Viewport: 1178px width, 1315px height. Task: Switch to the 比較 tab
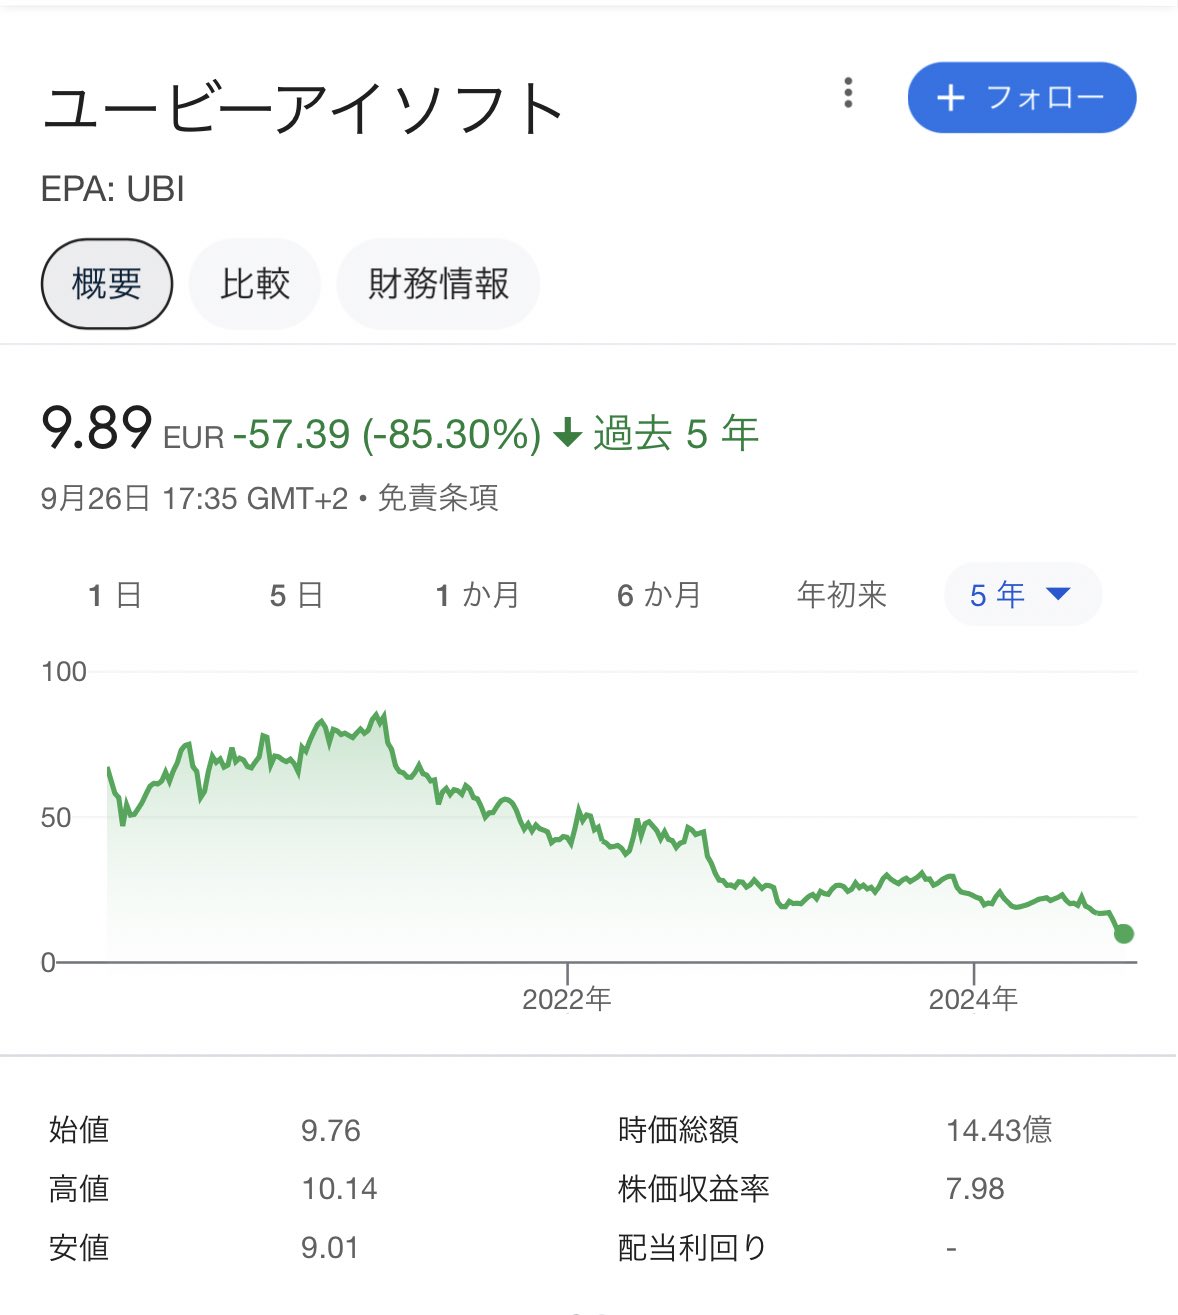coord(255,284)
